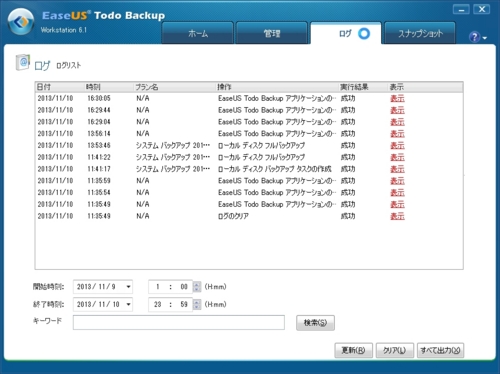The image size is (500, 374).
Task: View details for the 16:30:05 log entry
Action: click(397, 98)
